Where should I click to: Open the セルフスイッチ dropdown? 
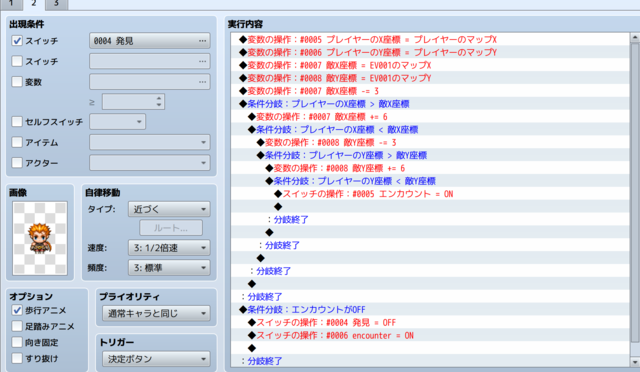[x=118, y=122]
